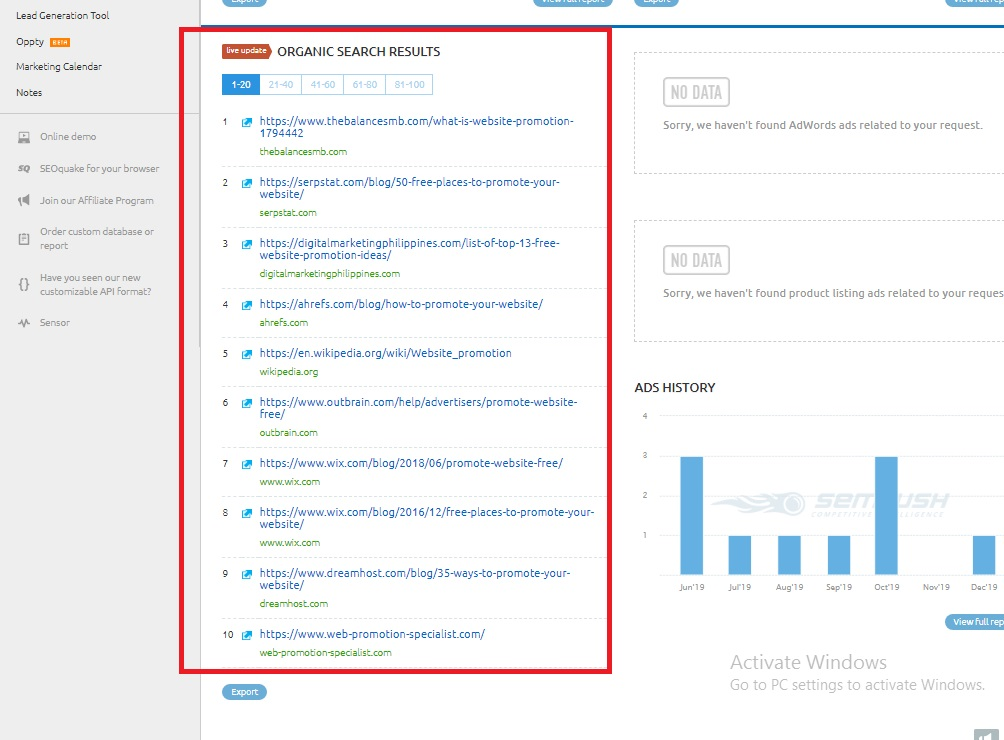Click green ahrefs.com domain text
The width and height of the screenshot is (1004, 740).
(x=283, y=323)
